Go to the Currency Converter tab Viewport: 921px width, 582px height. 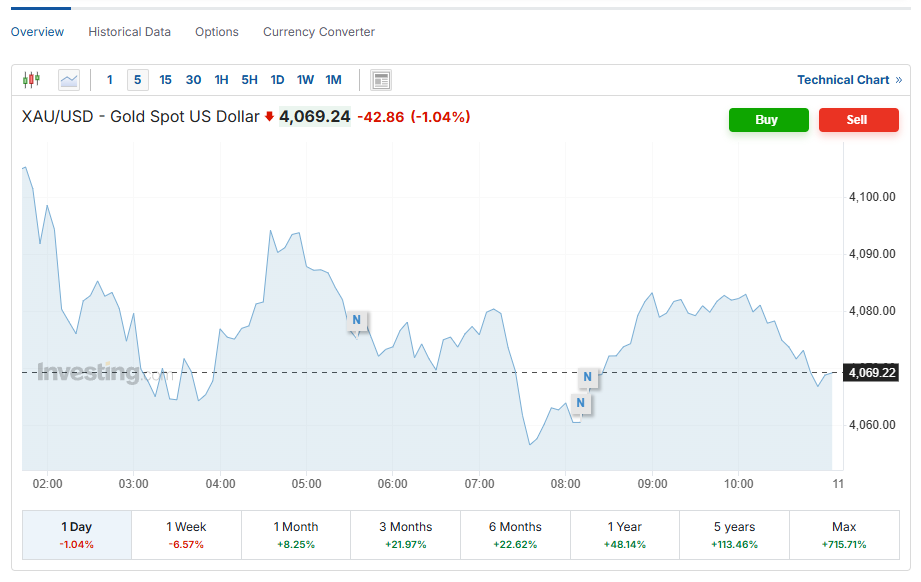click(x=319, y=32)
